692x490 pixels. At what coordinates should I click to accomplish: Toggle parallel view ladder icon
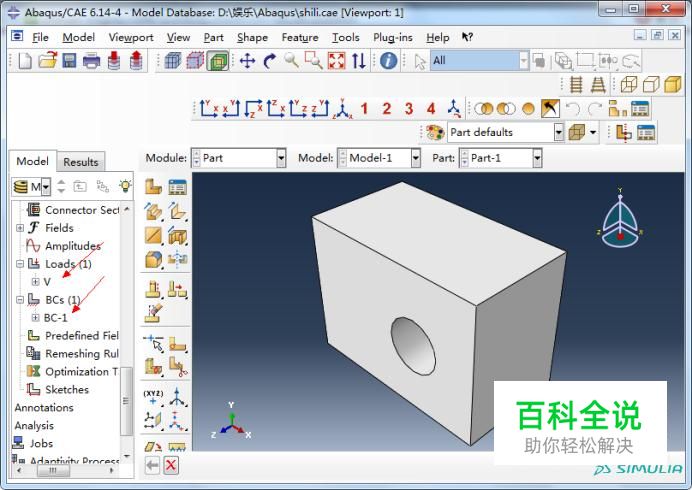tap(576, 84)
